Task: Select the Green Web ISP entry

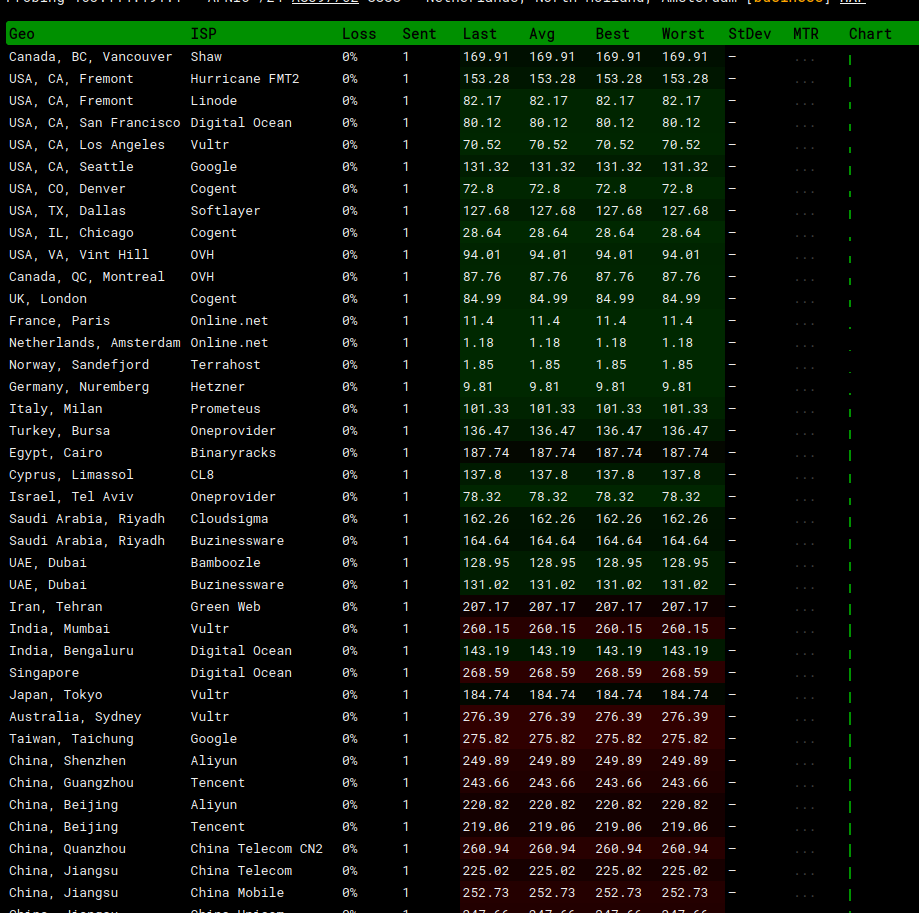Action: [225, 607]
